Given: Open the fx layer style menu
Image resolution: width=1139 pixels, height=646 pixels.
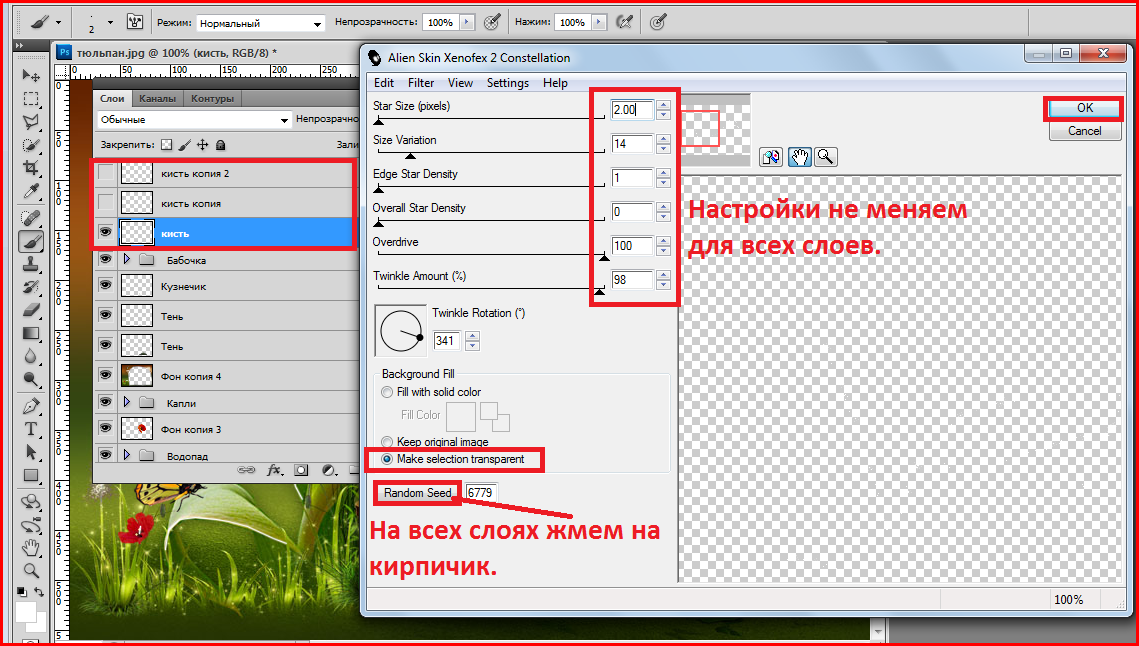Looking at the screenshot, I should point(275,470).
